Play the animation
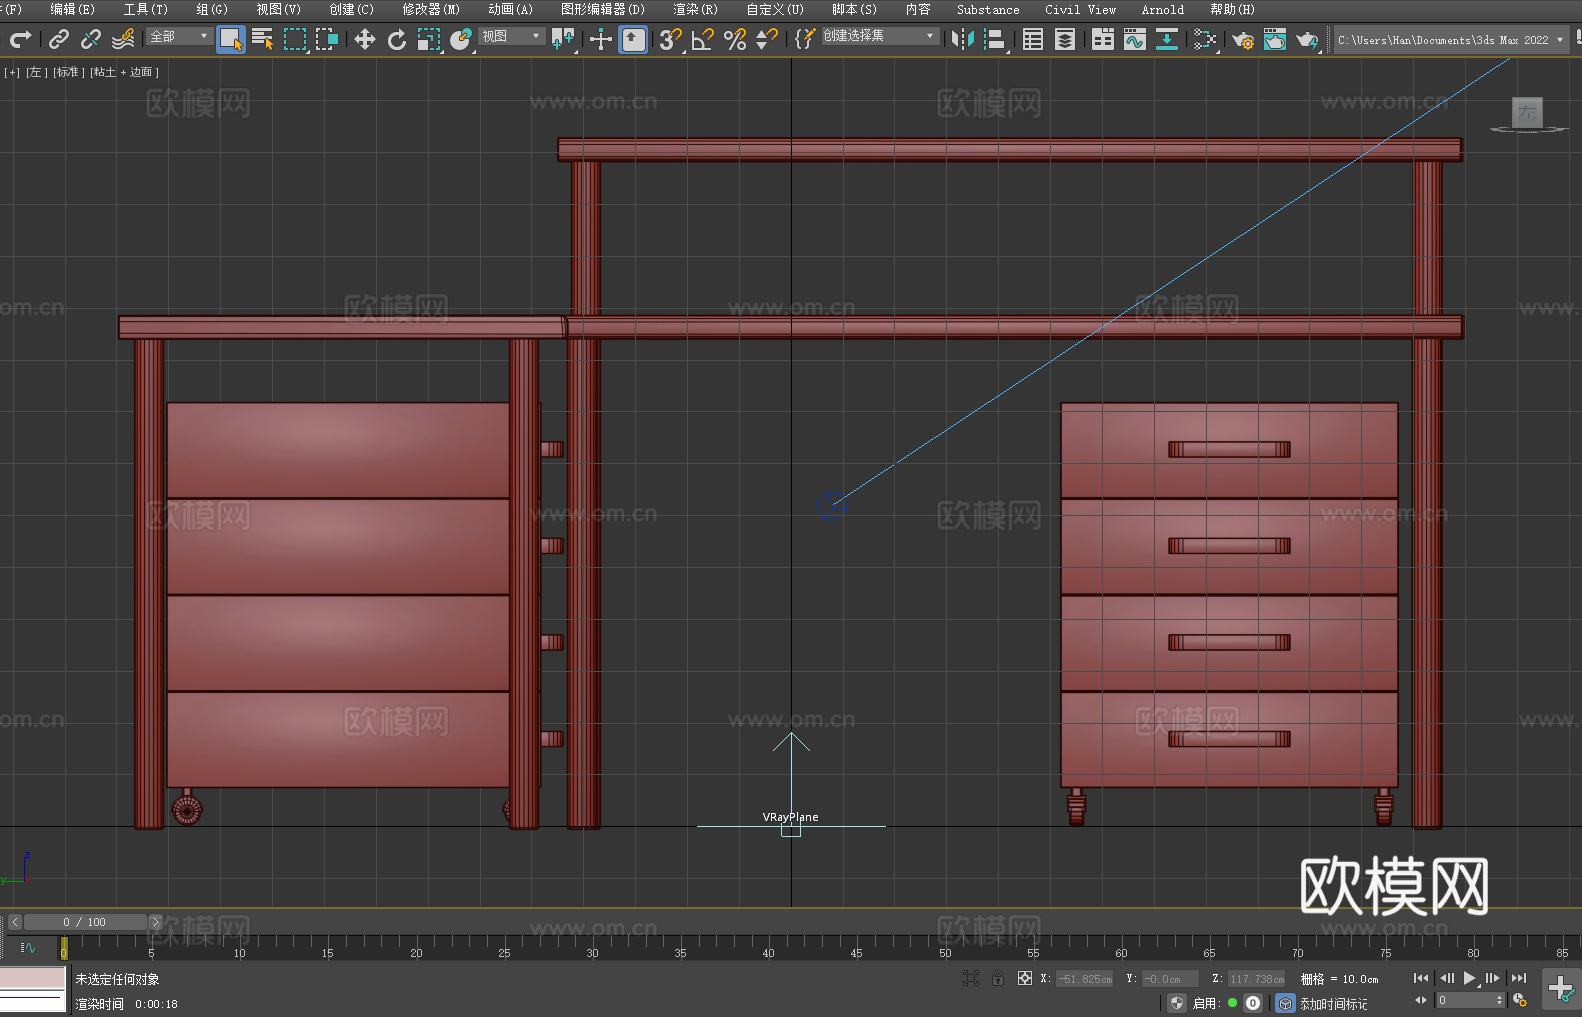The image size is (1582, 1017). coord(1469,978)
